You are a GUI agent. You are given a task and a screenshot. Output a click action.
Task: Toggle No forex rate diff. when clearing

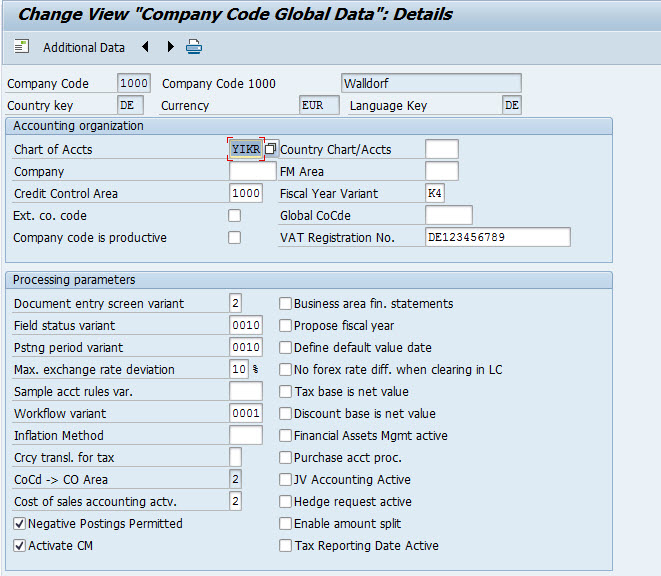[x=285, y=369]
